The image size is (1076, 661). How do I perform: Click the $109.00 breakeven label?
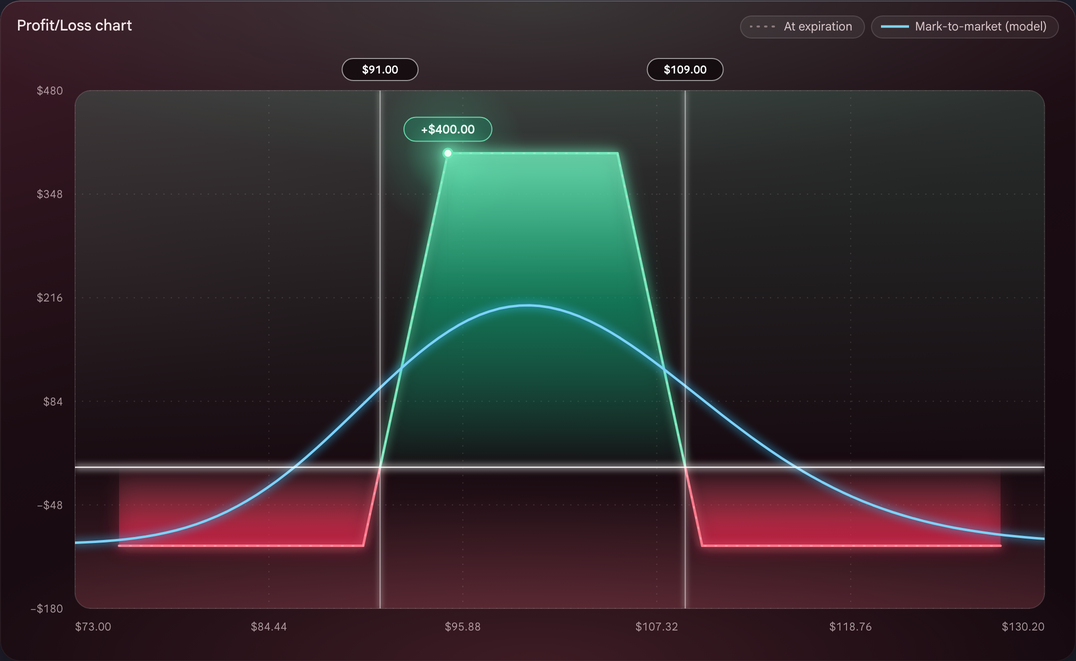[685, 69]
